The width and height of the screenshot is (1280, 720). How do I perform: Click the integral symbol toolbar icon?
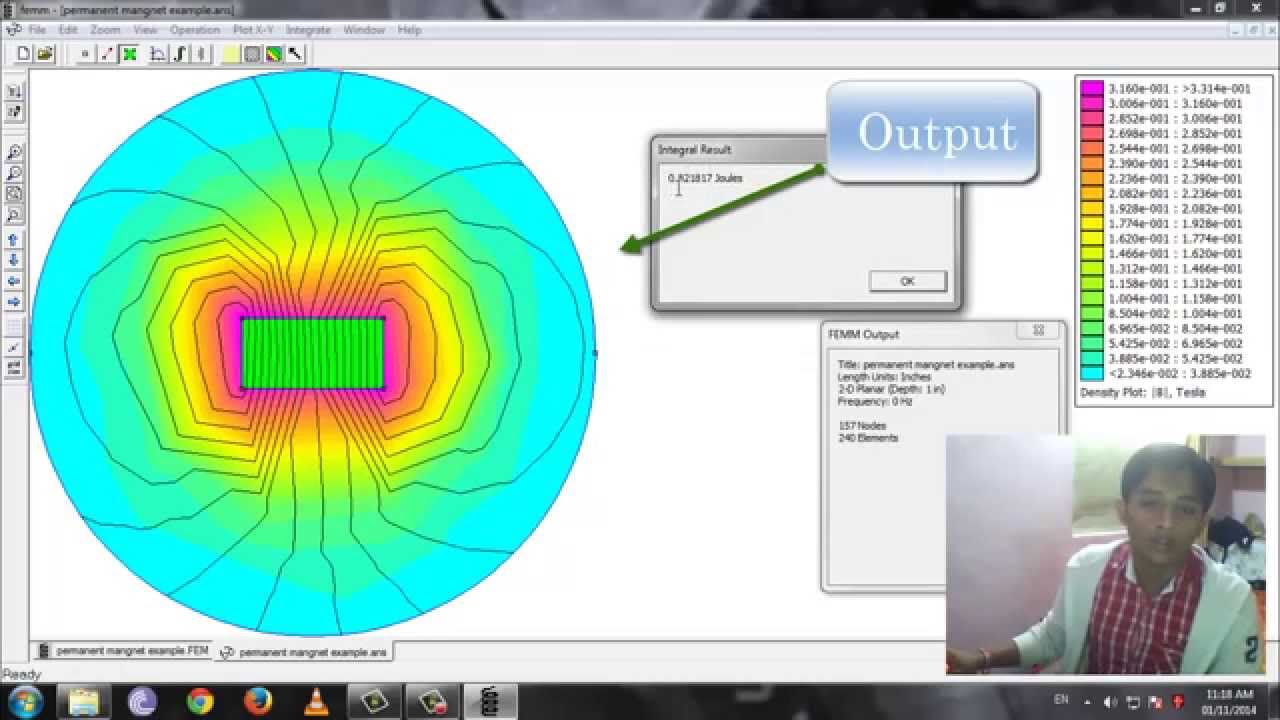[x=180, y=54]
